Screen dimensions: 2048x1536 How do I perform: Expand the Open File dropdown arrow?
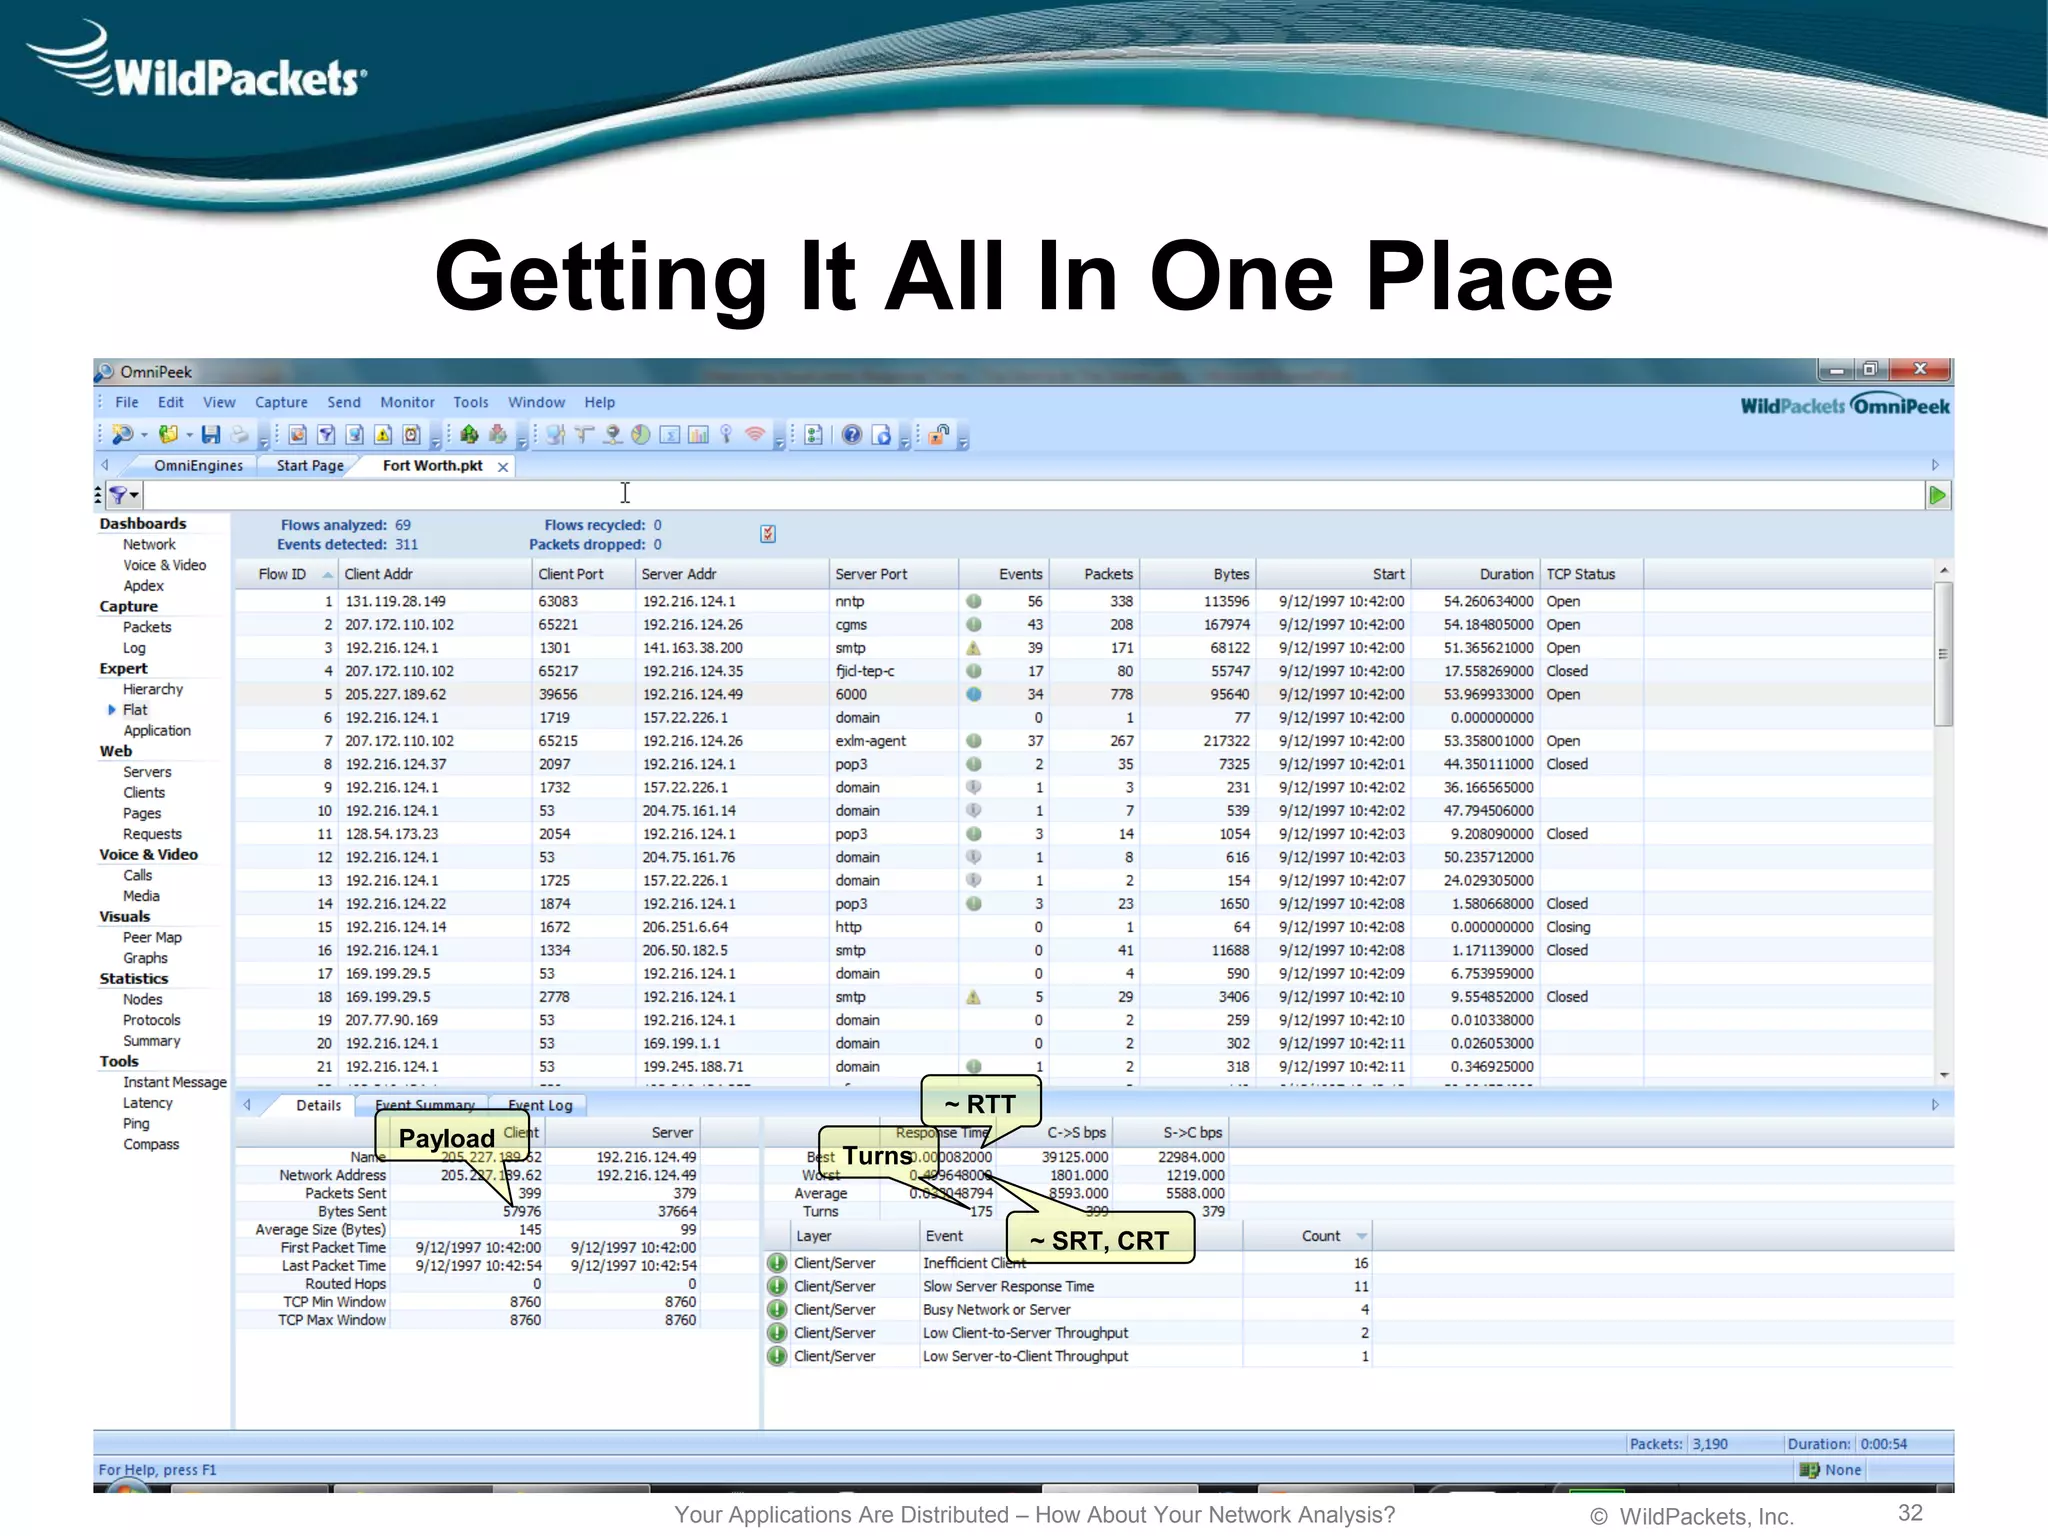189,435
